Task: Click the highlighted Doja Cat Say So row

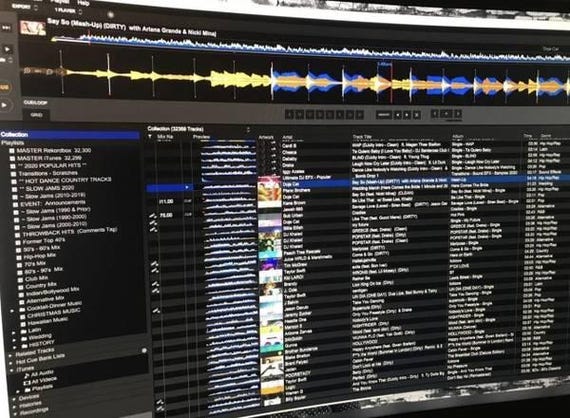Action: click(358, 182)
